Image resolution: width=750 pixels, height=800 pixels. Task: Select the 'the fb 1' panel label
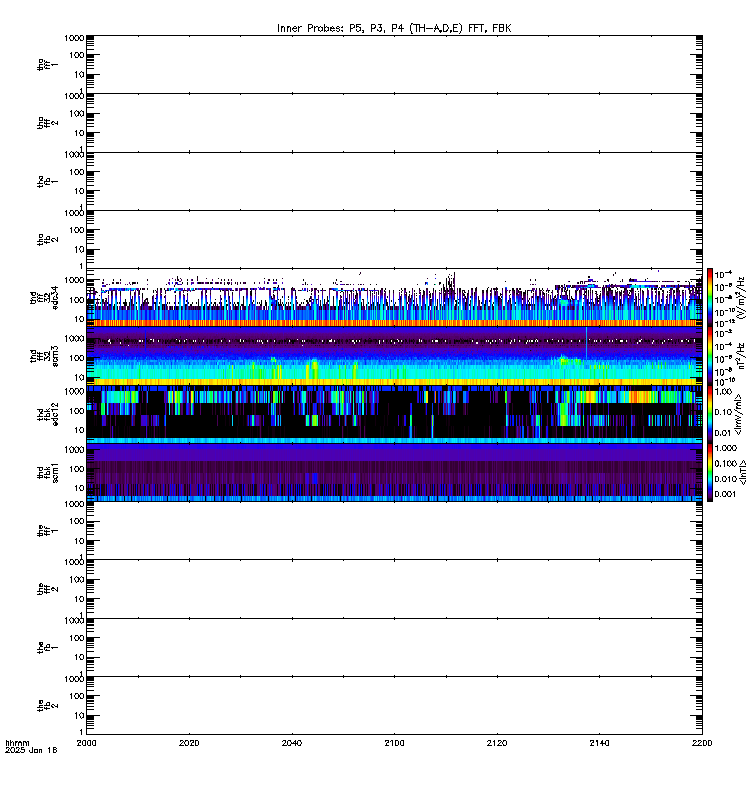pos(47,648)
